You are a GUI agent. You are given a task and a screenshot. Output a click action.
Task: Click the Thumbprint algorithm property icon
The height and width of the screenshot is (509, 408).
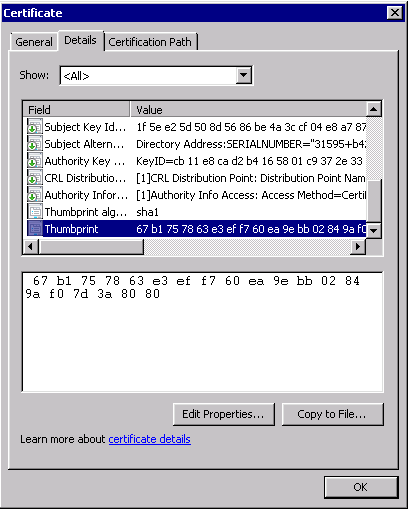pos(35,212)
